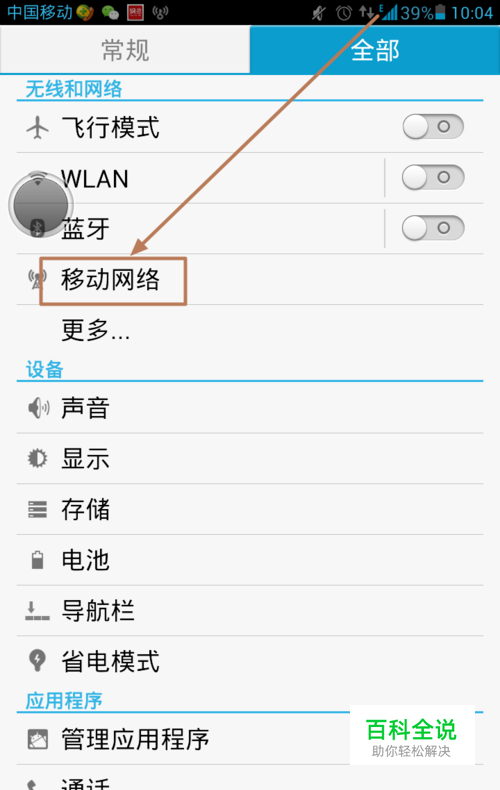Image resolution: width=500 pixels, height=790 pixels.
Task: Tap the floating gray assistive ball
Action: 41,206
